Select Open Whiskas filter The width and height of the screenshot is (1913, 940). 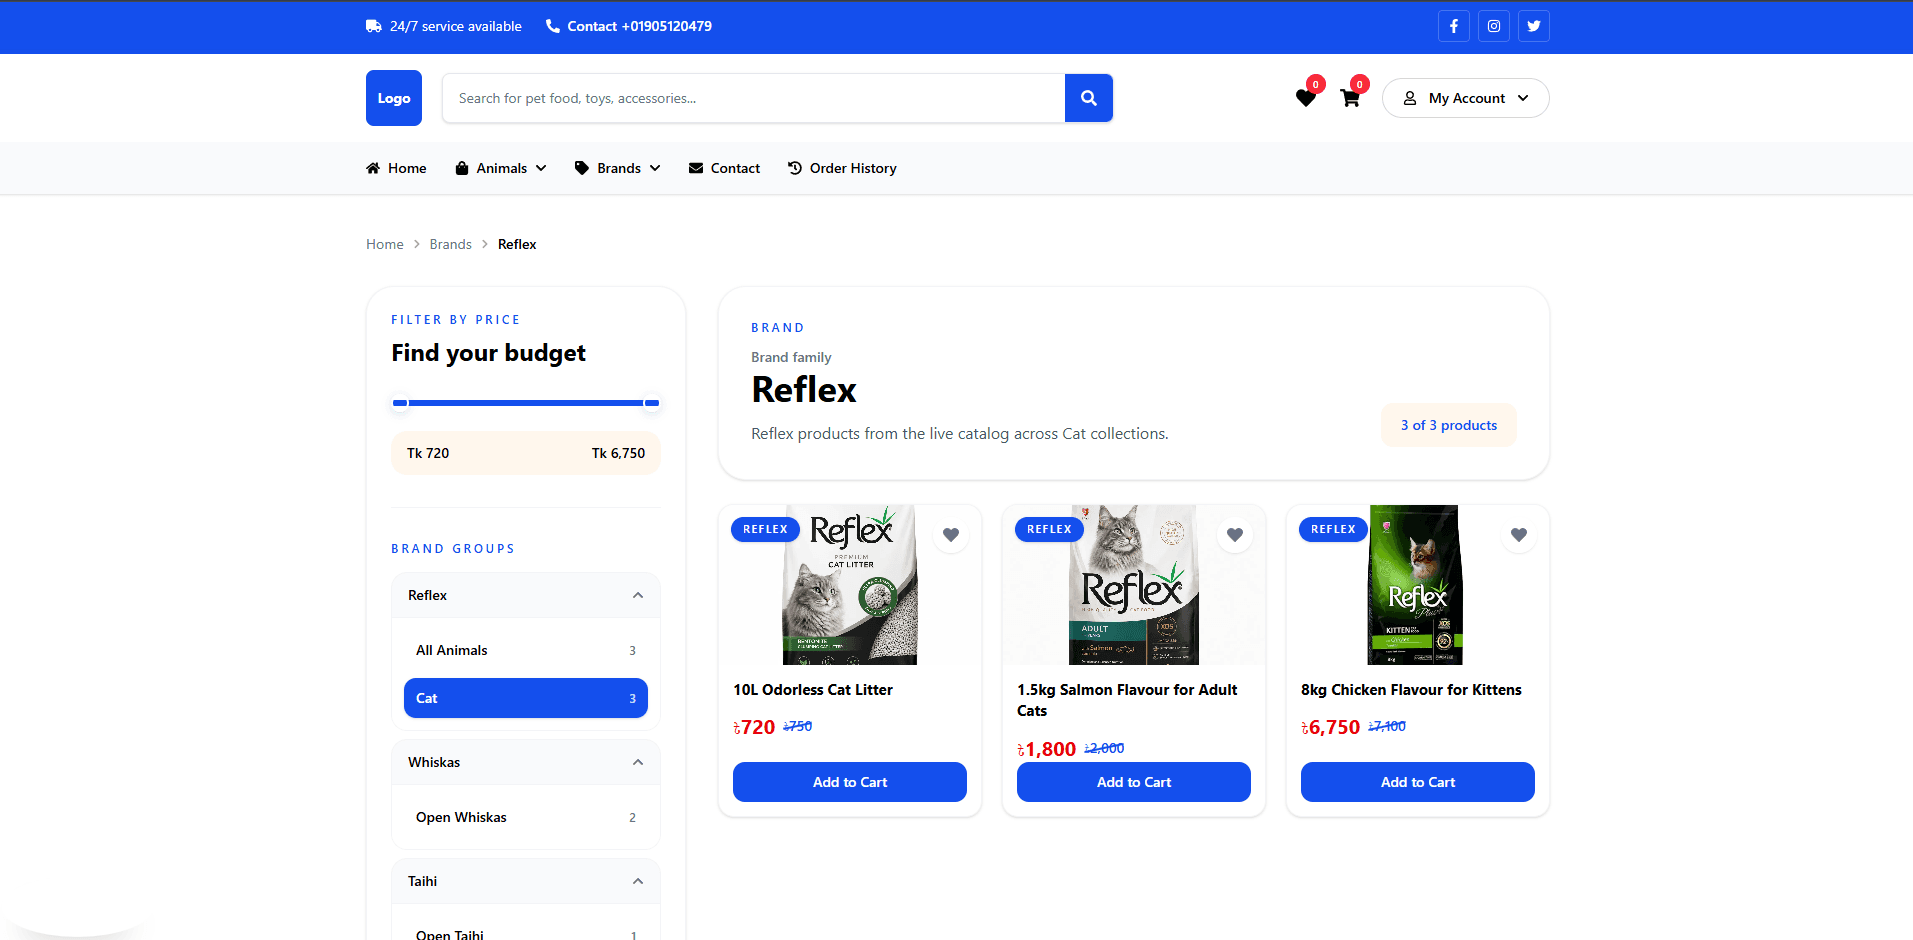point(526,817)
